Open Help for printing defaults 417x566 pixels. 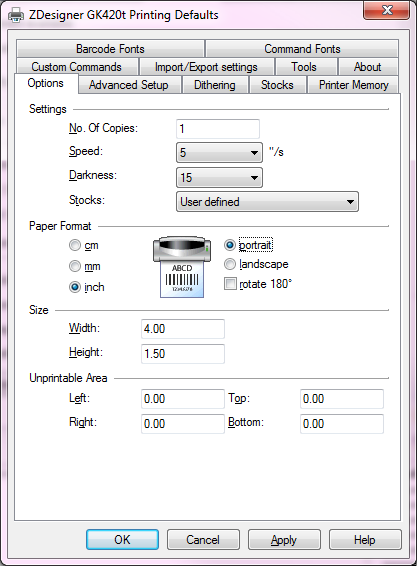[x=365, y=540]
